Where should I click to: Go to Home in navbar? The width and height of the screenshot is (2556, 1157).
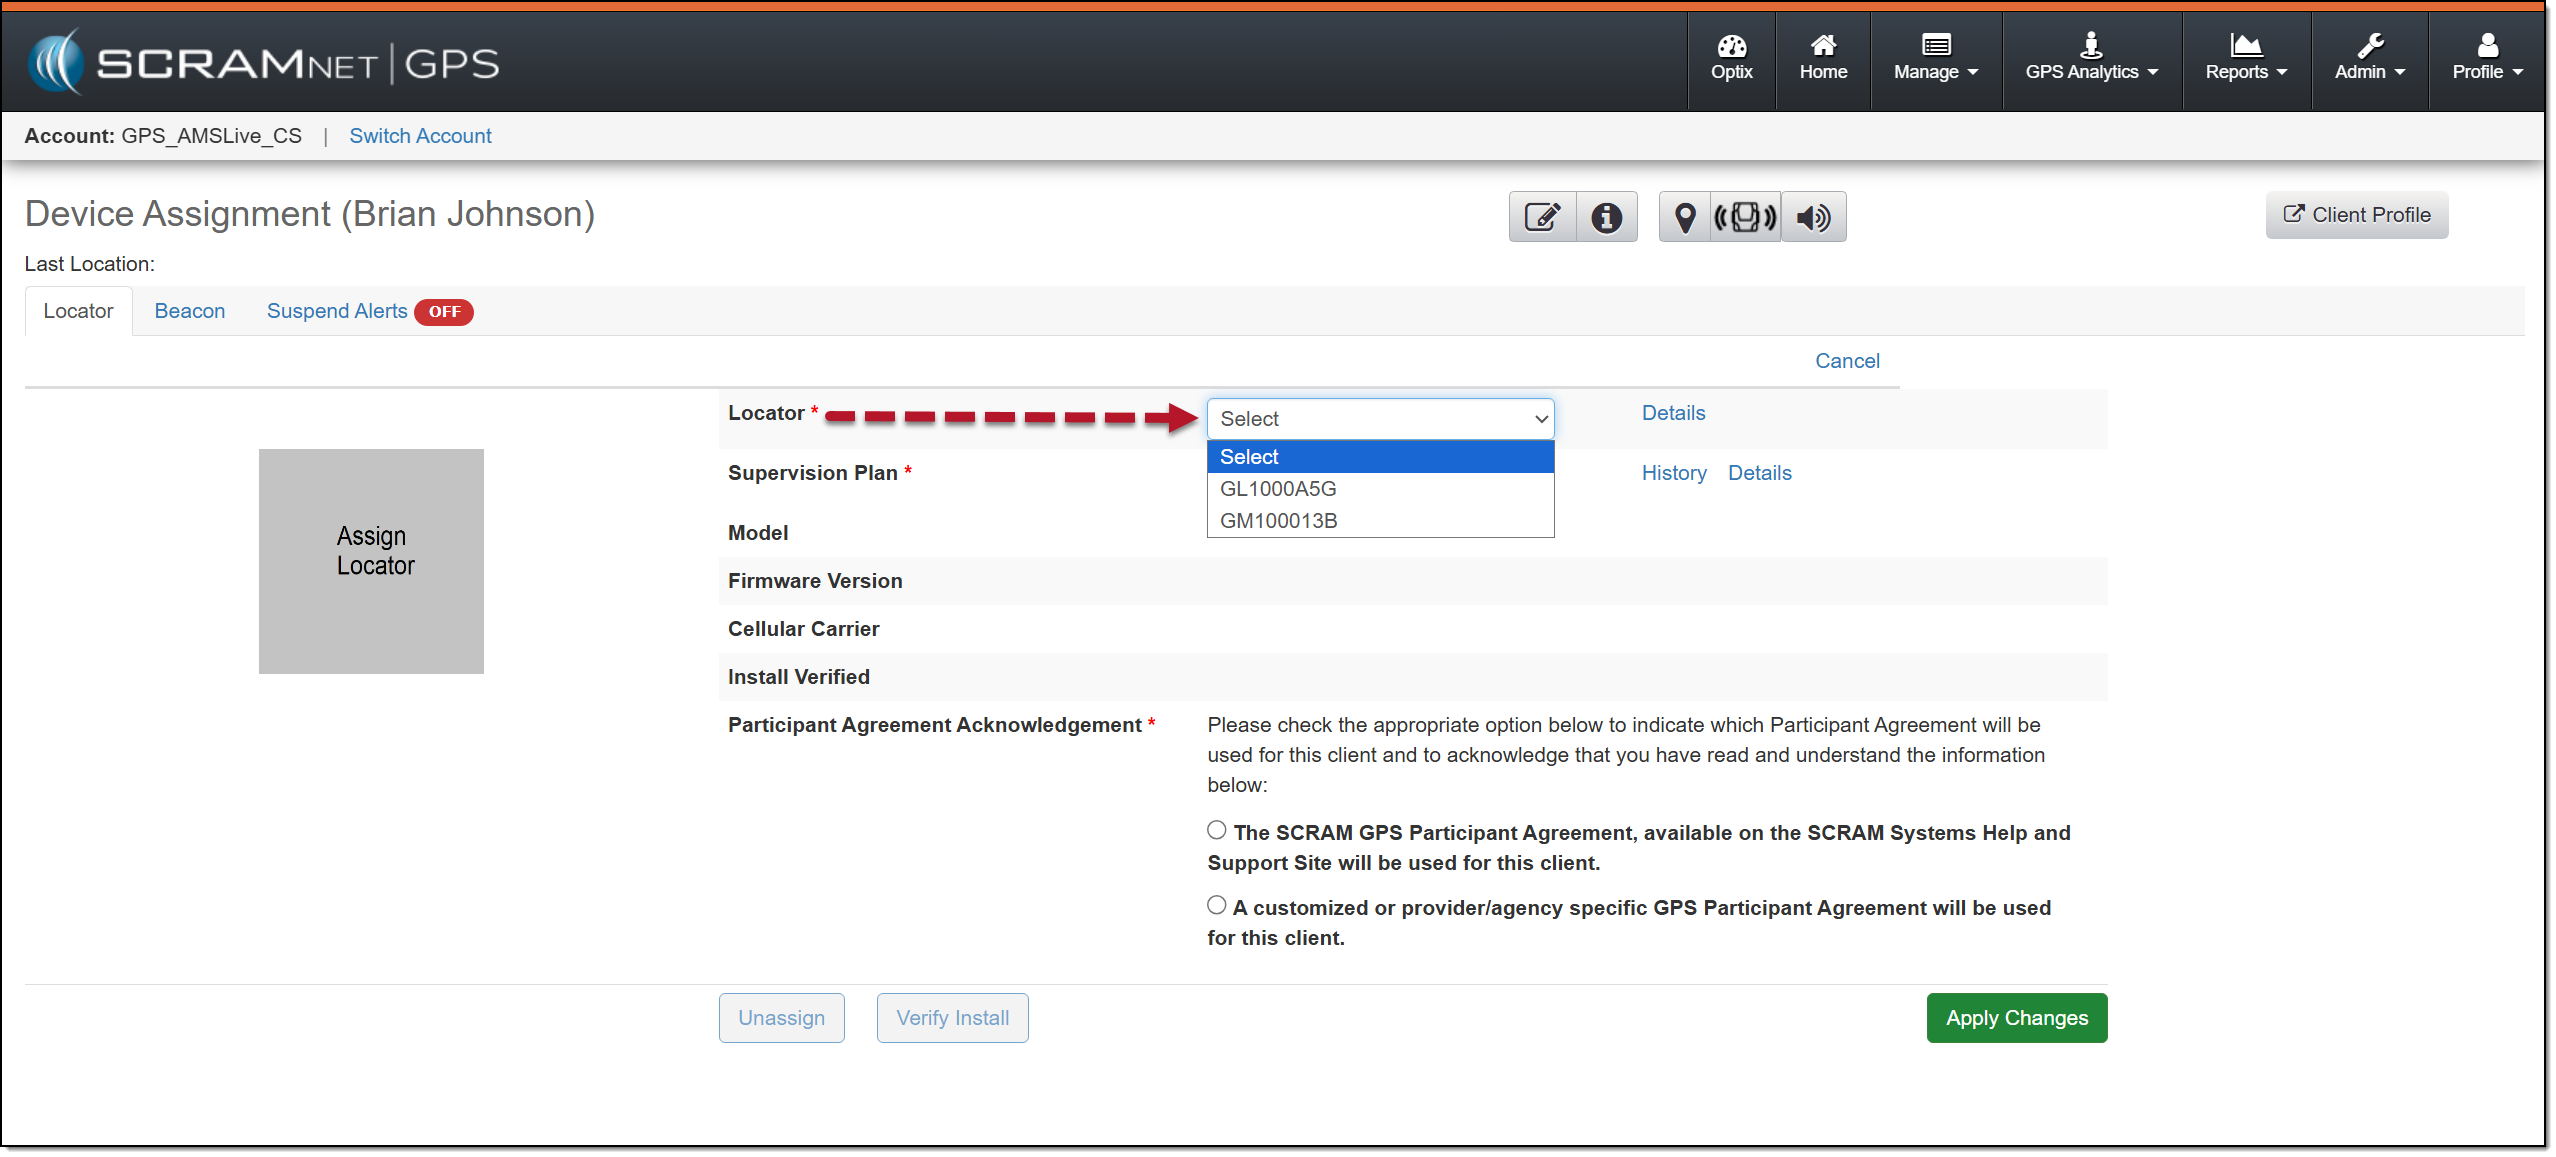(x=1822, y=58)
